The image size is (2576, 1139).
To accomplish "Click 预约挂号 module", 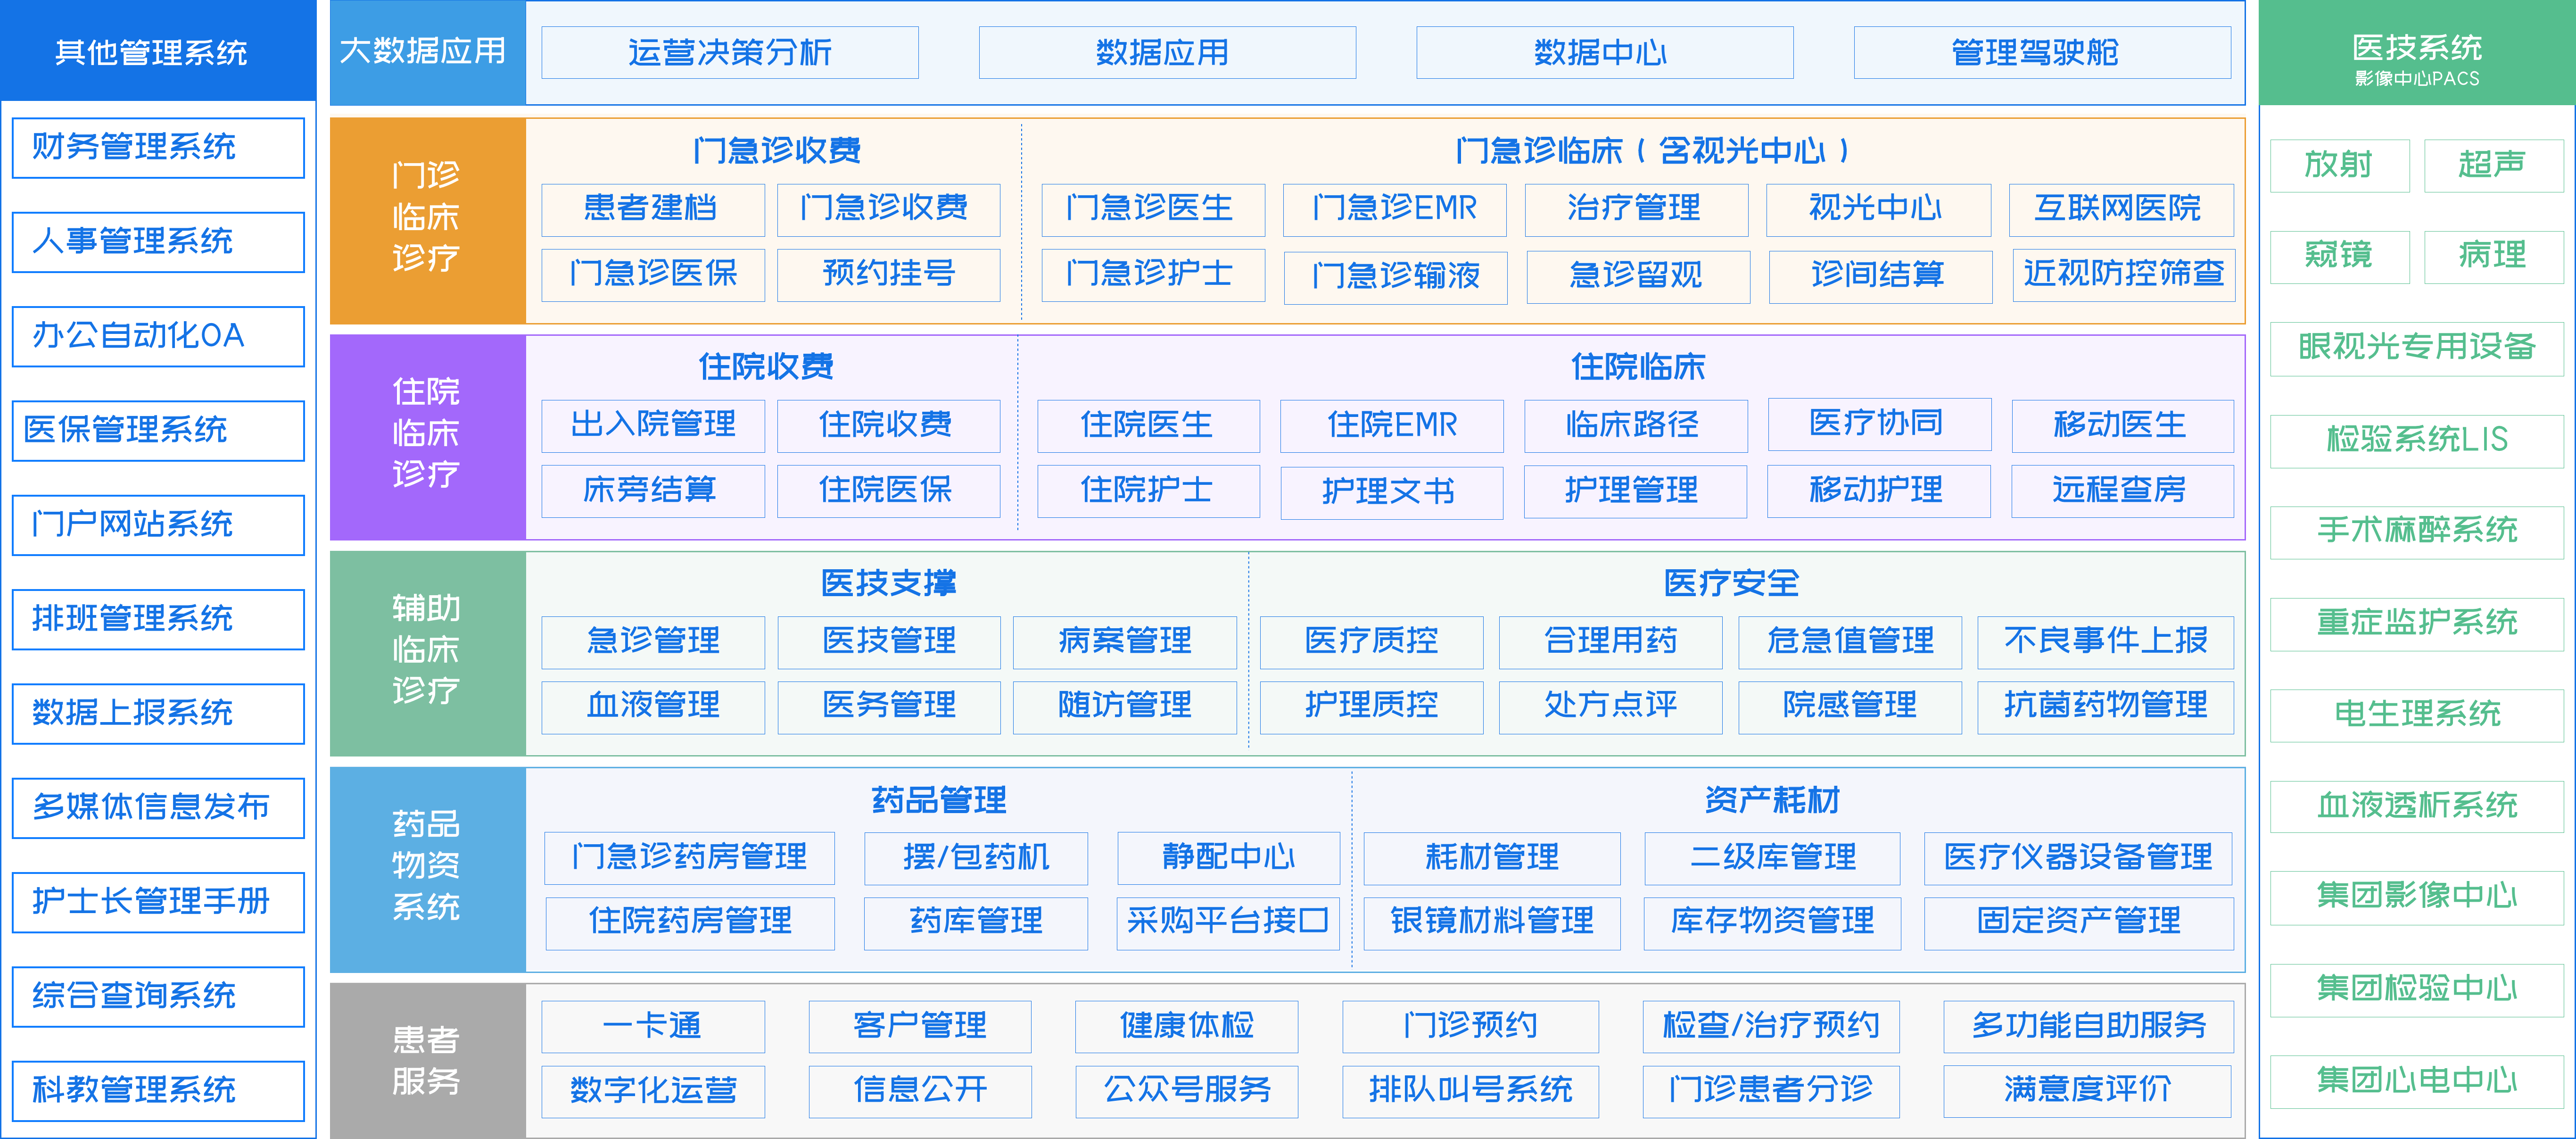I will point(888,274).
